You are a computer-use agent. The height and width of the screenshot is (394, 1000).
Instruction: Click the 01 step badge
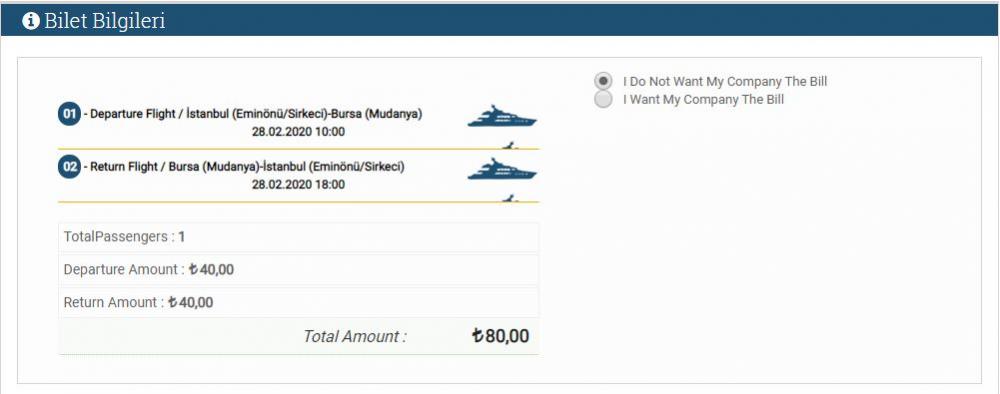point(70,115)
